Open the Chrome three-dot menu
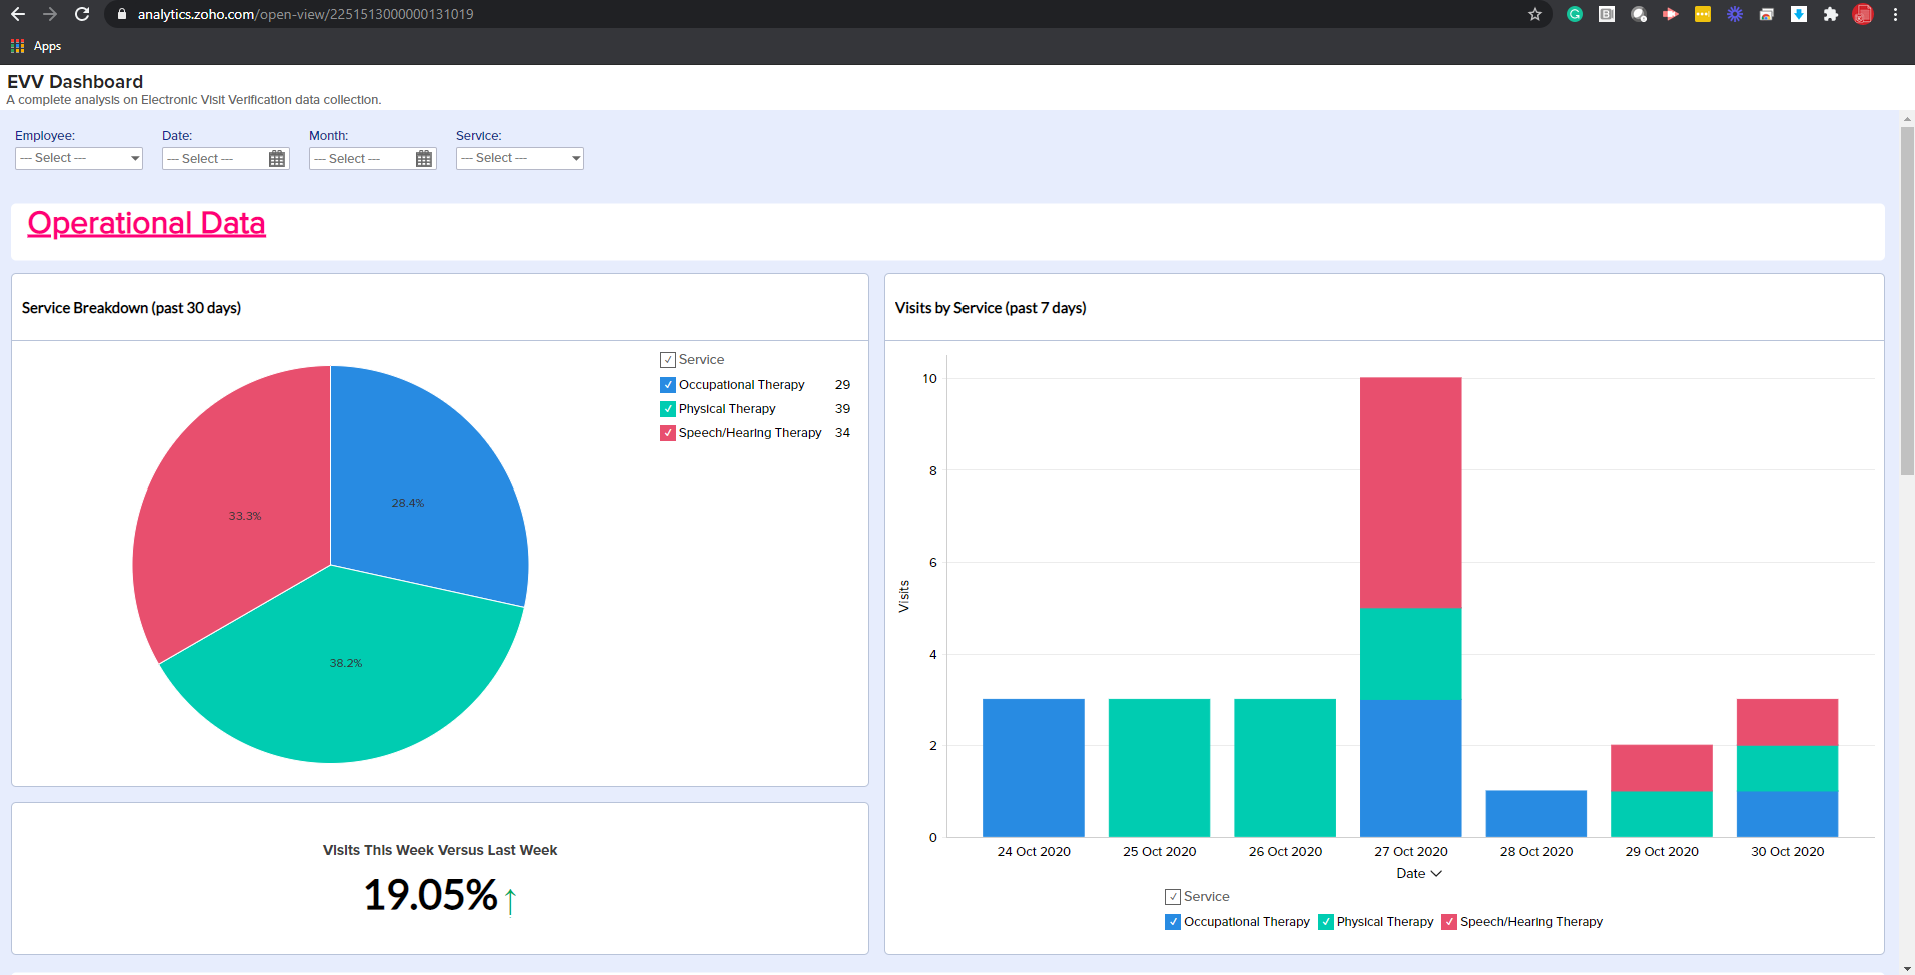Viewport: 1915px width, 975px height. point(1895,14)
